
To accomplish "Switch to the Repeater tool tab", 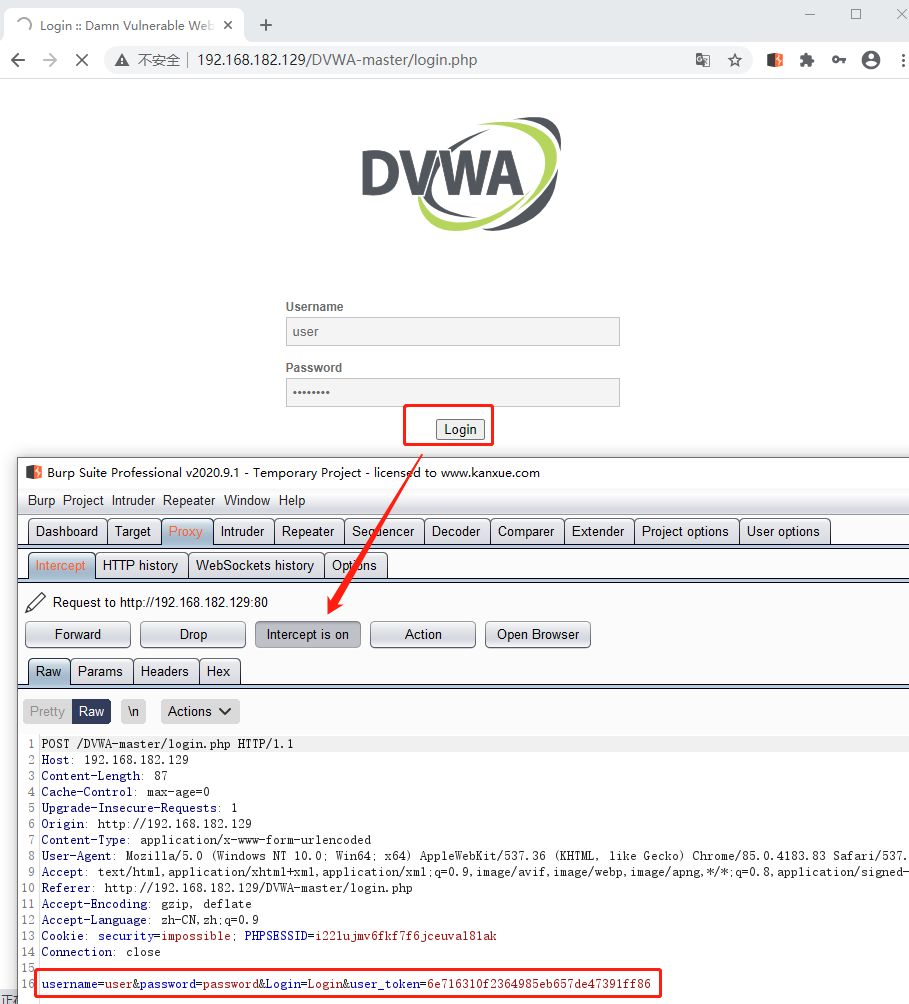I will 308,531.
